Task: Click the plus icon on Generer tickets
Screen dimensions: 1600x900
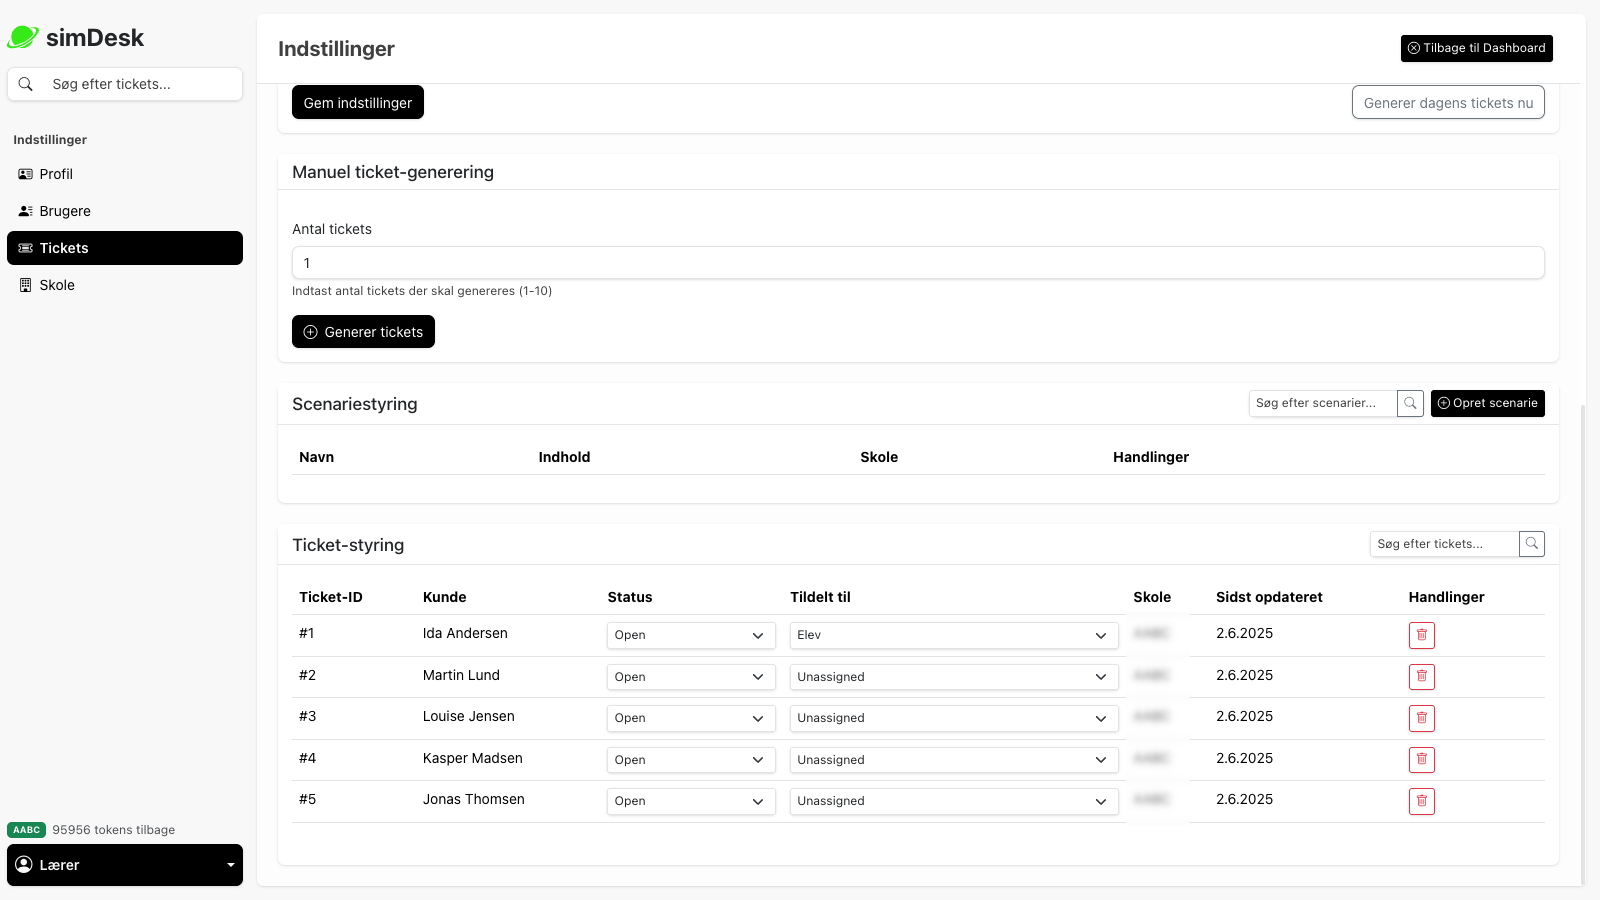Action: click(311, 331)
